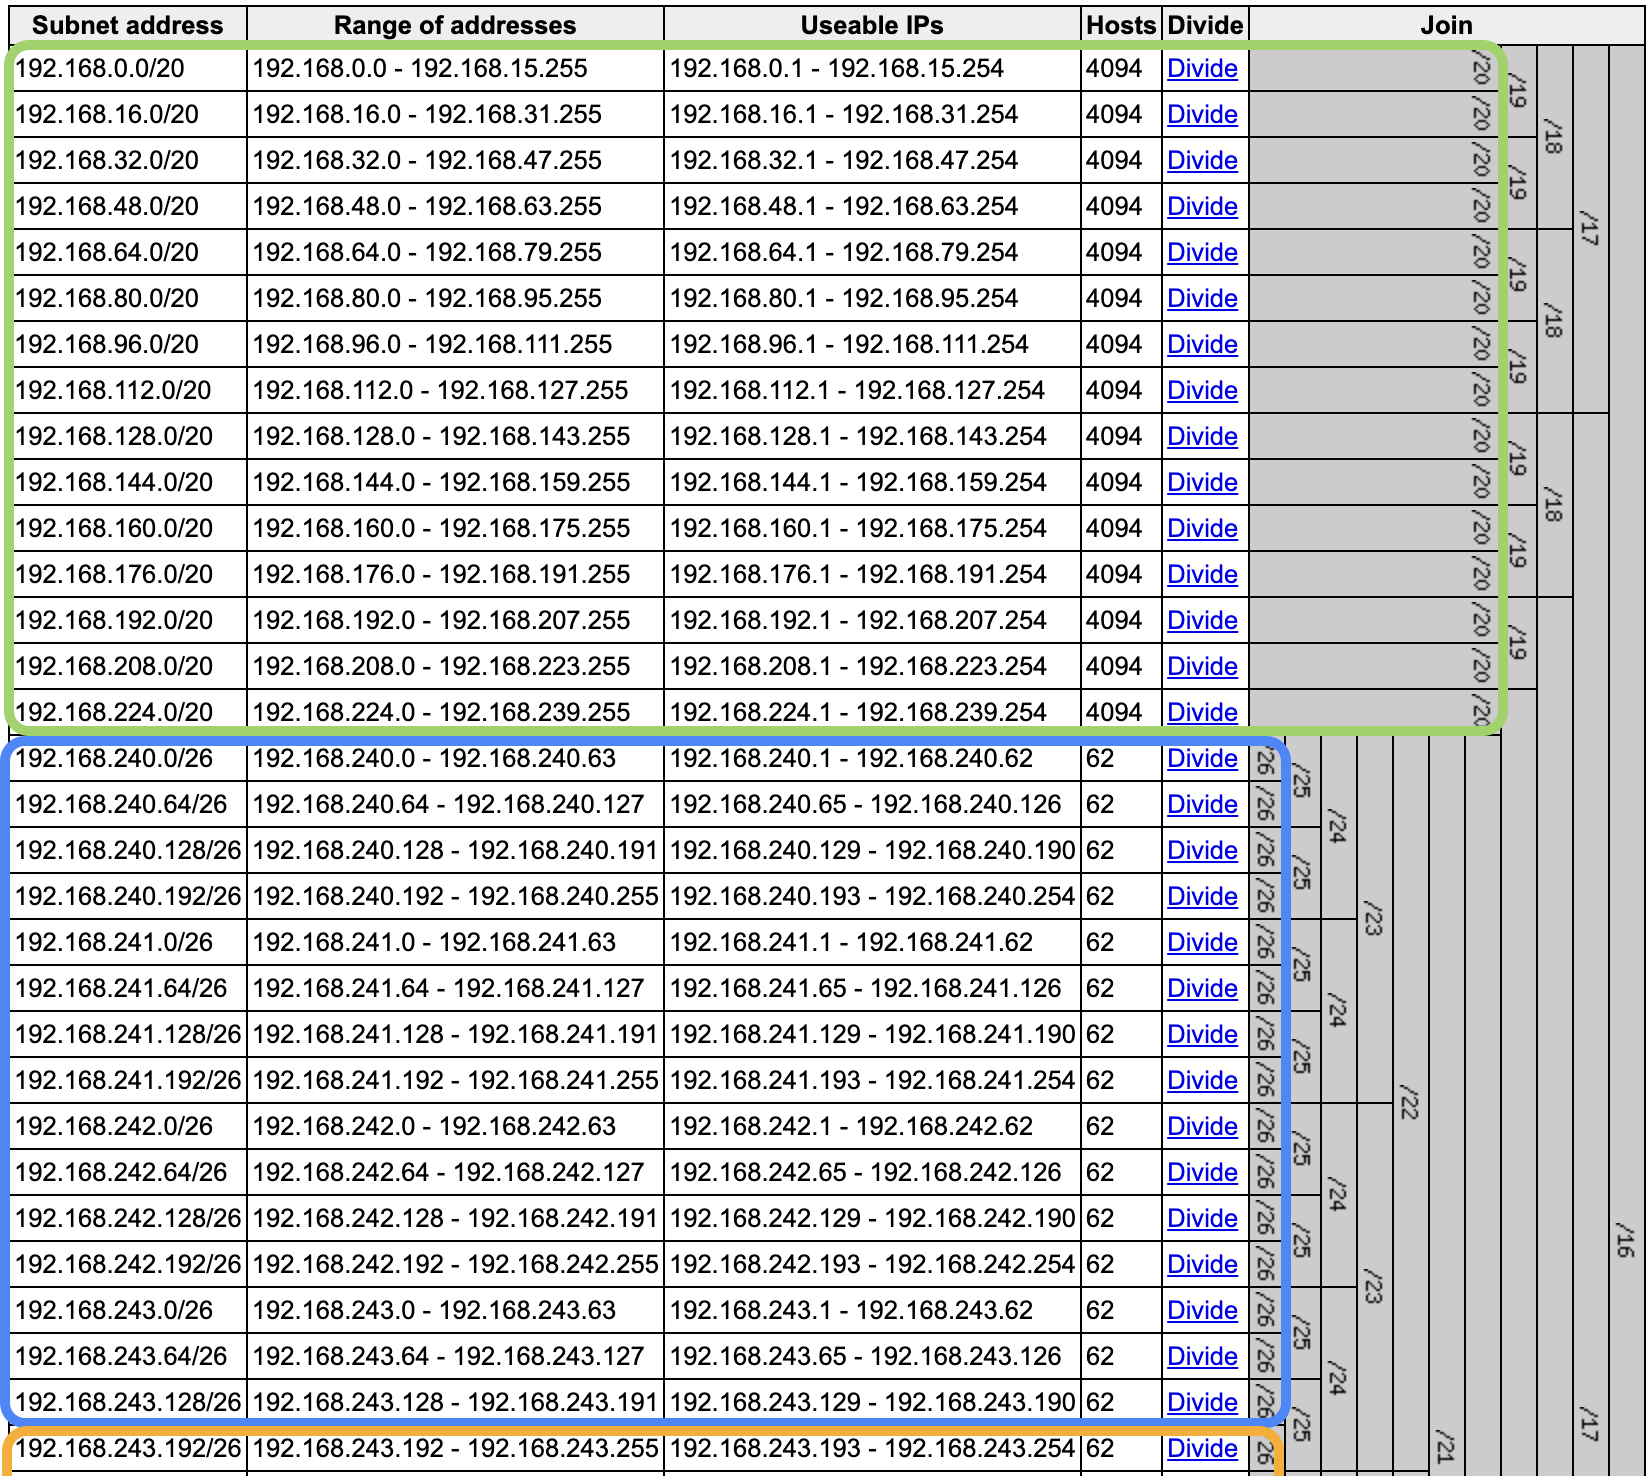The width and height of the screenshot is (1650, 1476).
Task: Click range cell 192.168.16.0 - 192.168.31.255
Action: 455,114
